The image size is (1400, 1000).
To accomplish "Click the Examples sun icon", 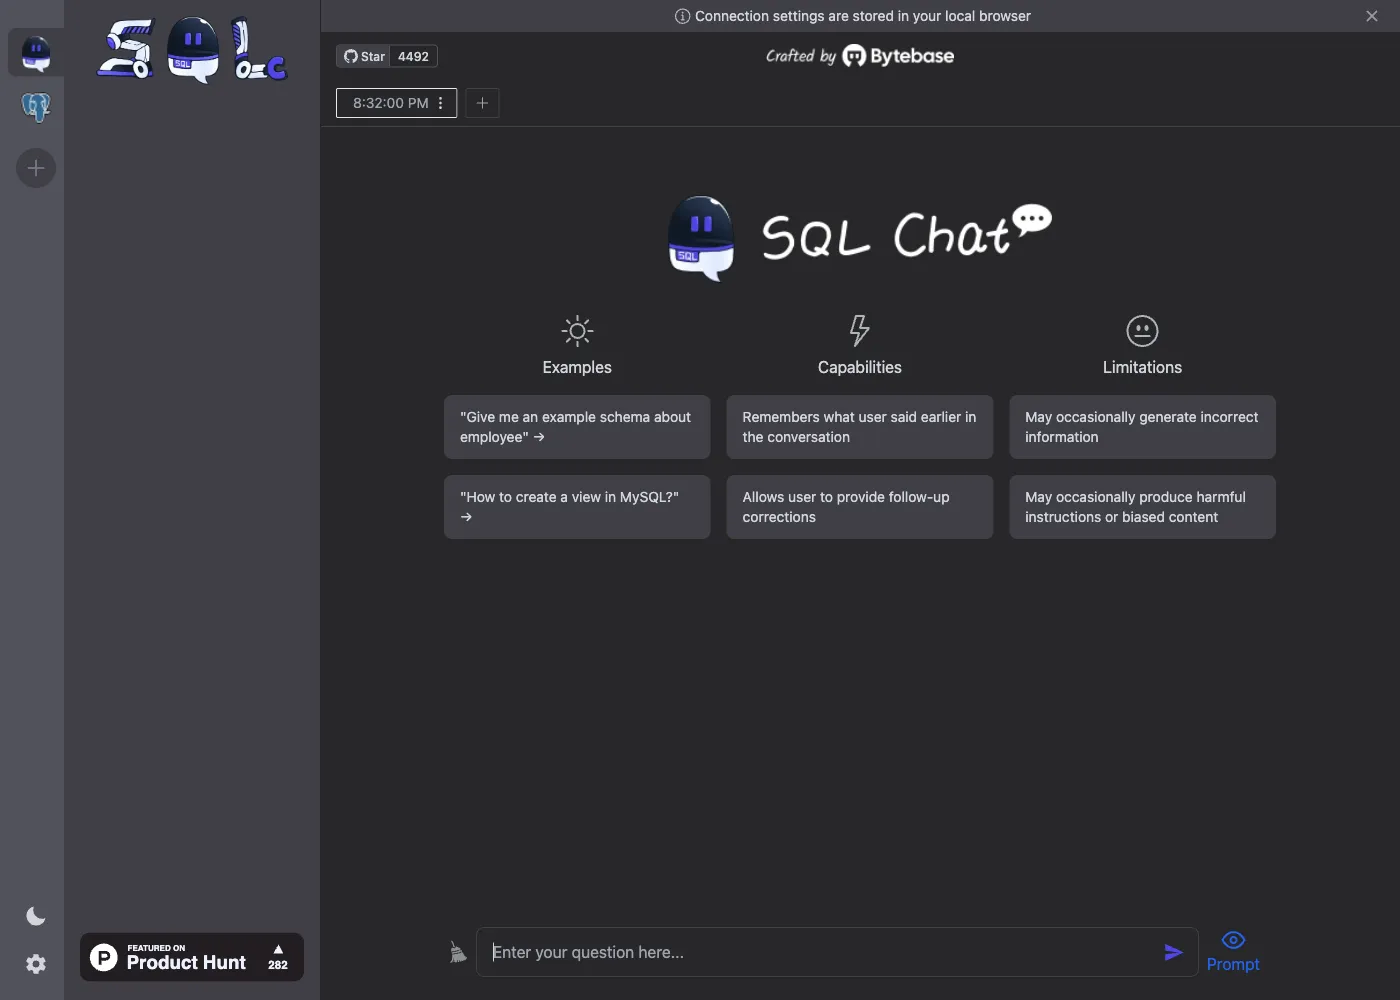I will pos(577,331).
